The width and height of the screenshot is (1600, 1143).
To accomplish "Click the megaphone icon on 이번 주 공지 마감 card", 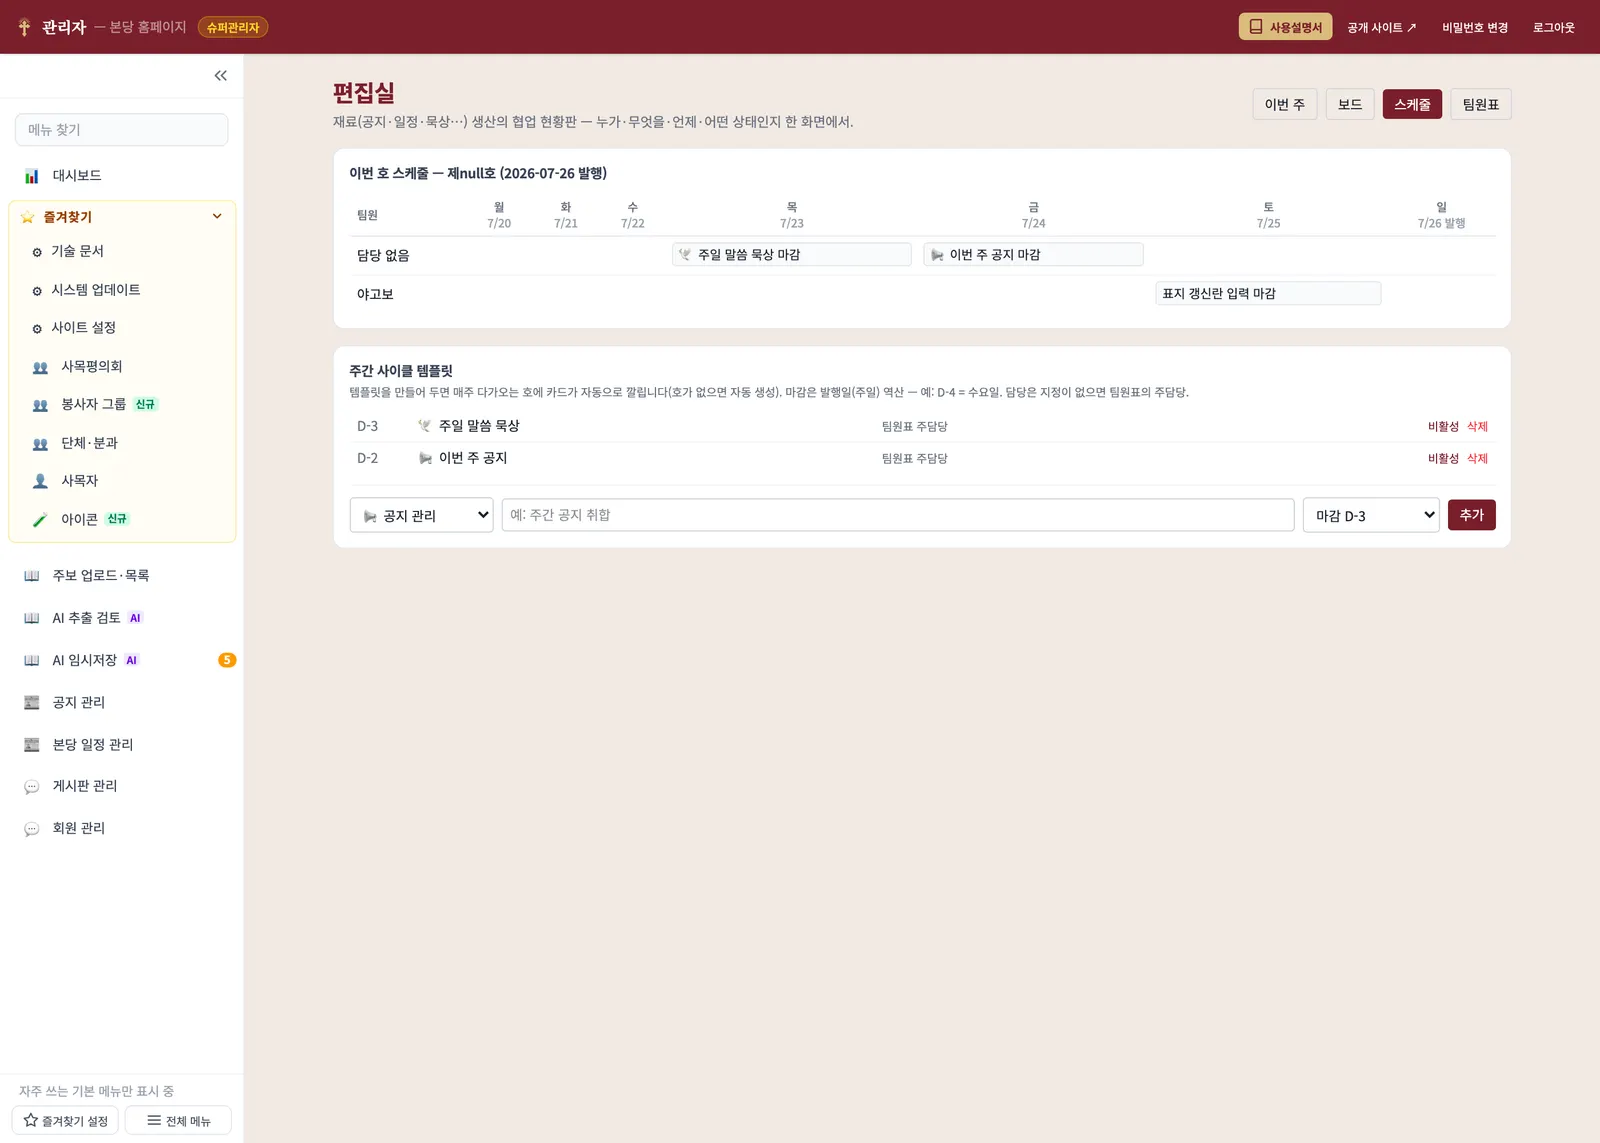I will pyautogui.click(x=937, y=255).
